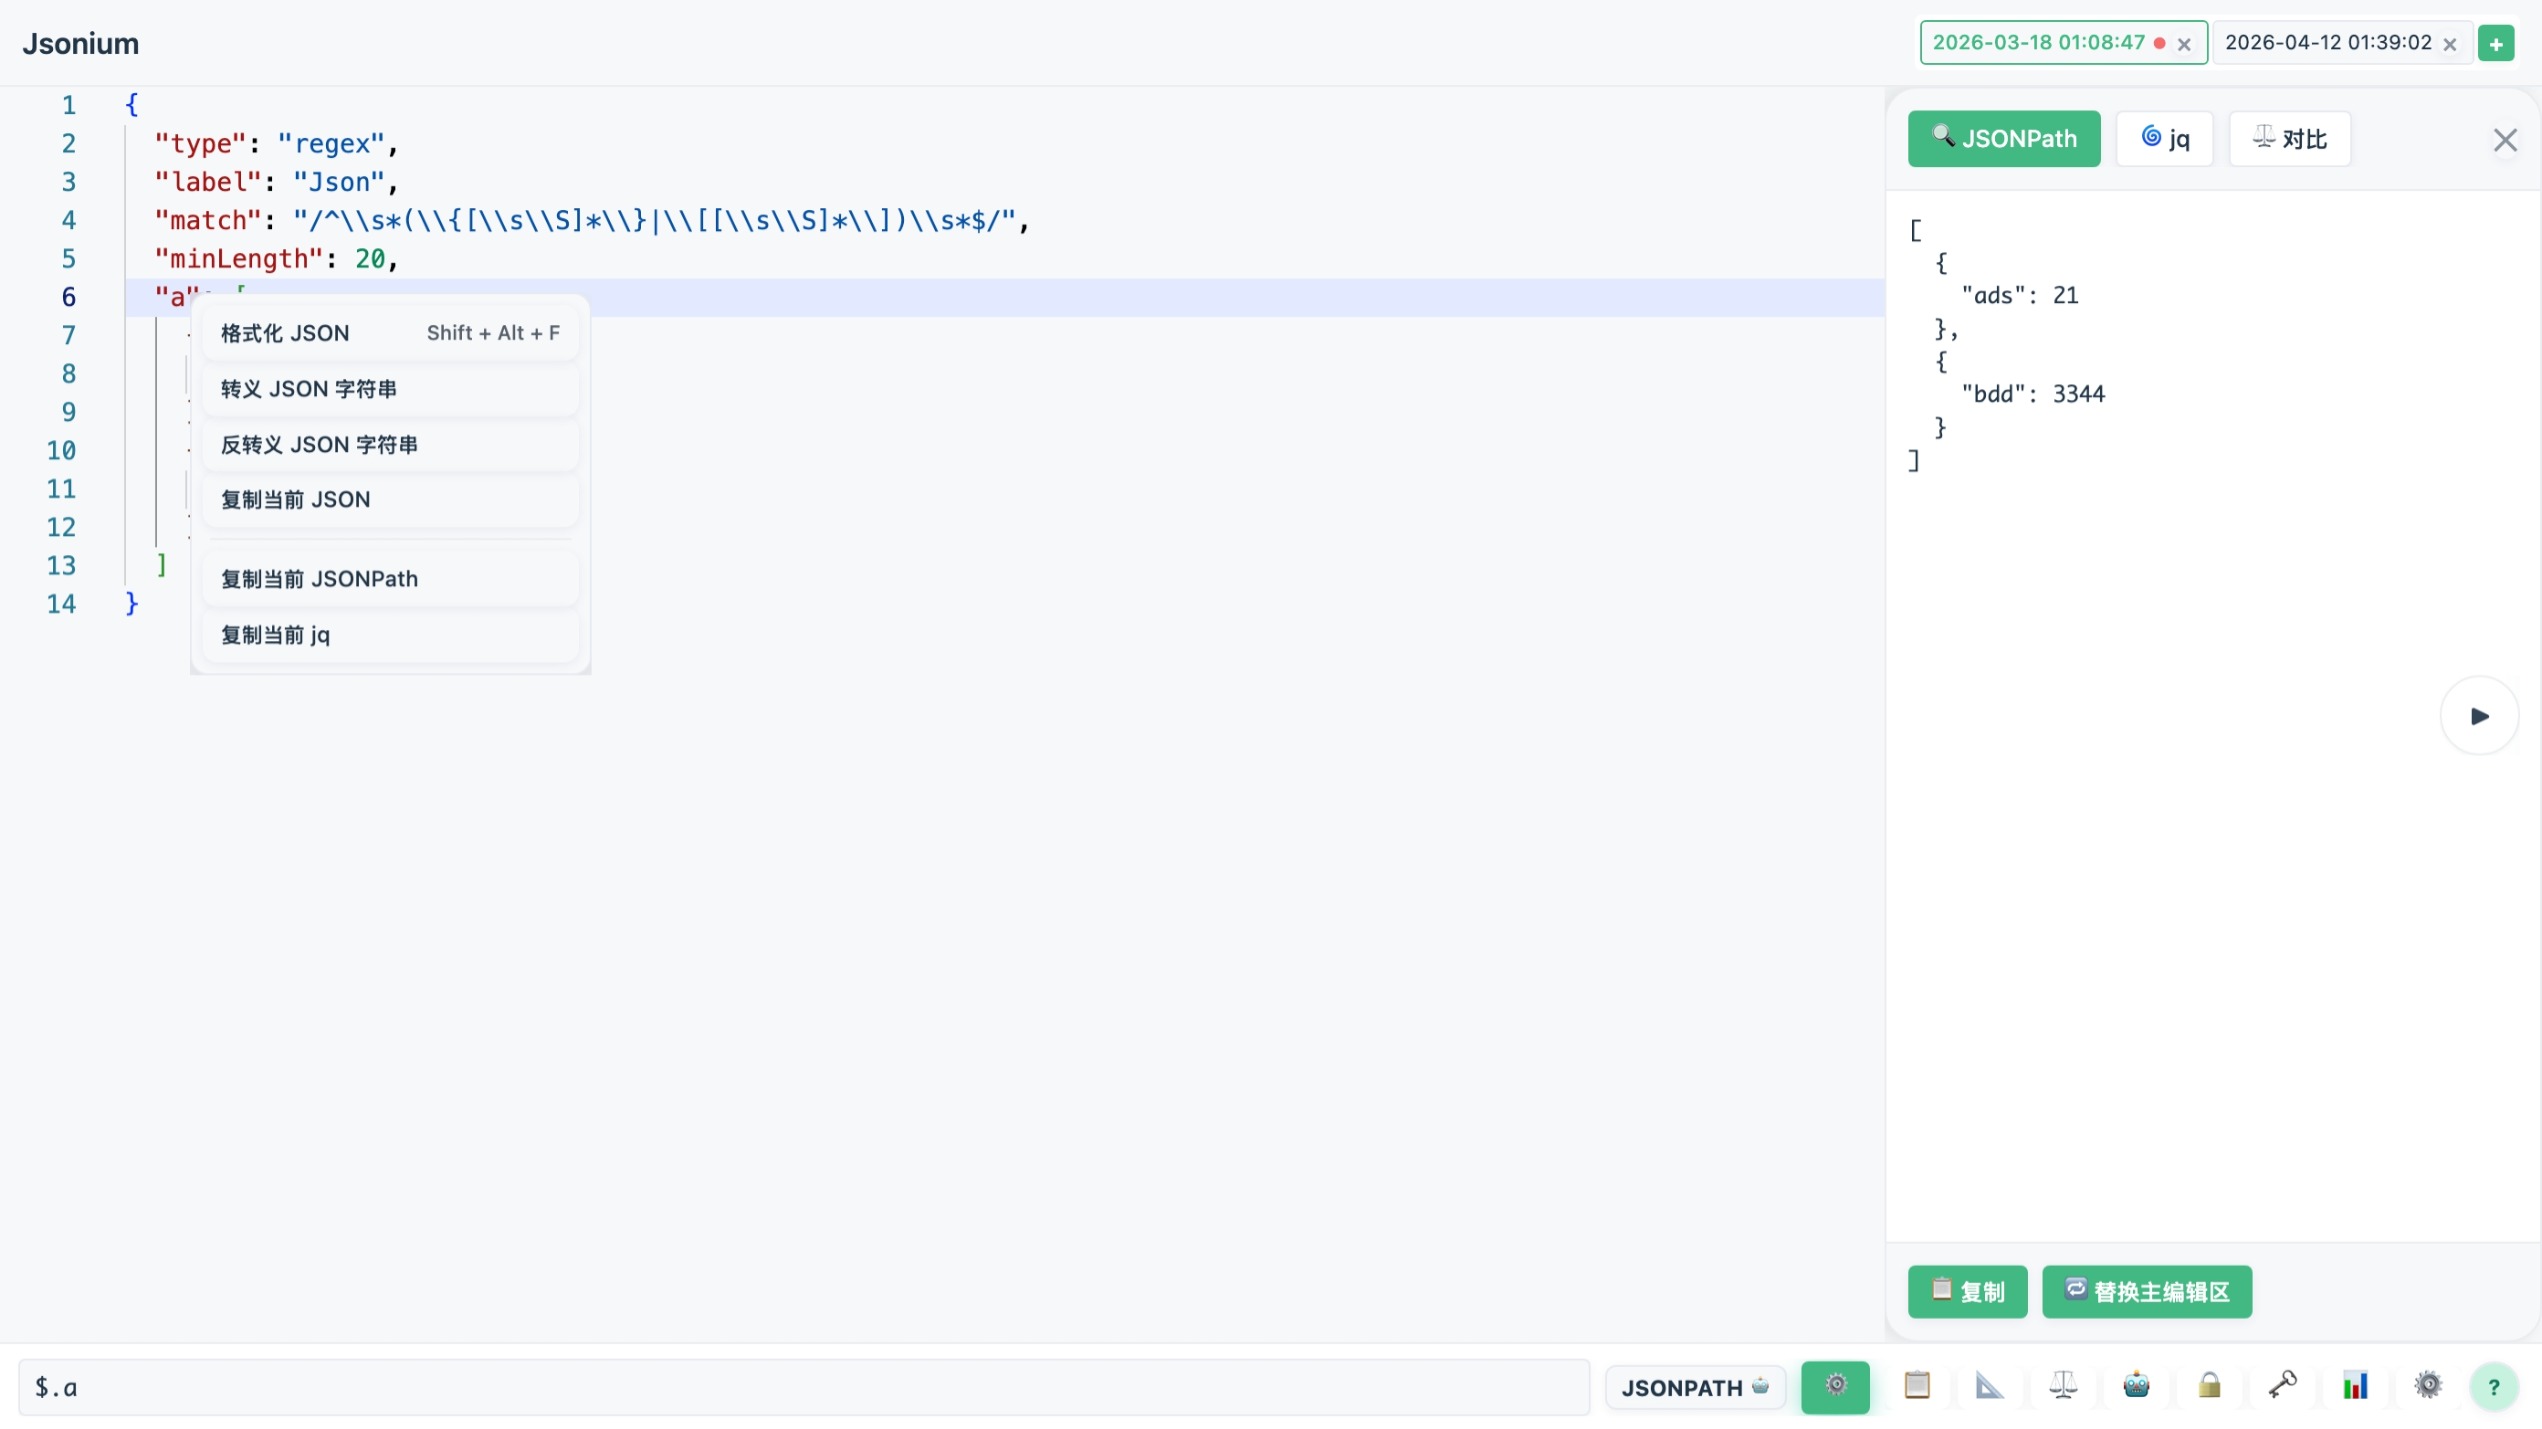Viewport: 2542px width, 1429px height.
Task: Switch to the jq tab
Action: pos(2165,139)
